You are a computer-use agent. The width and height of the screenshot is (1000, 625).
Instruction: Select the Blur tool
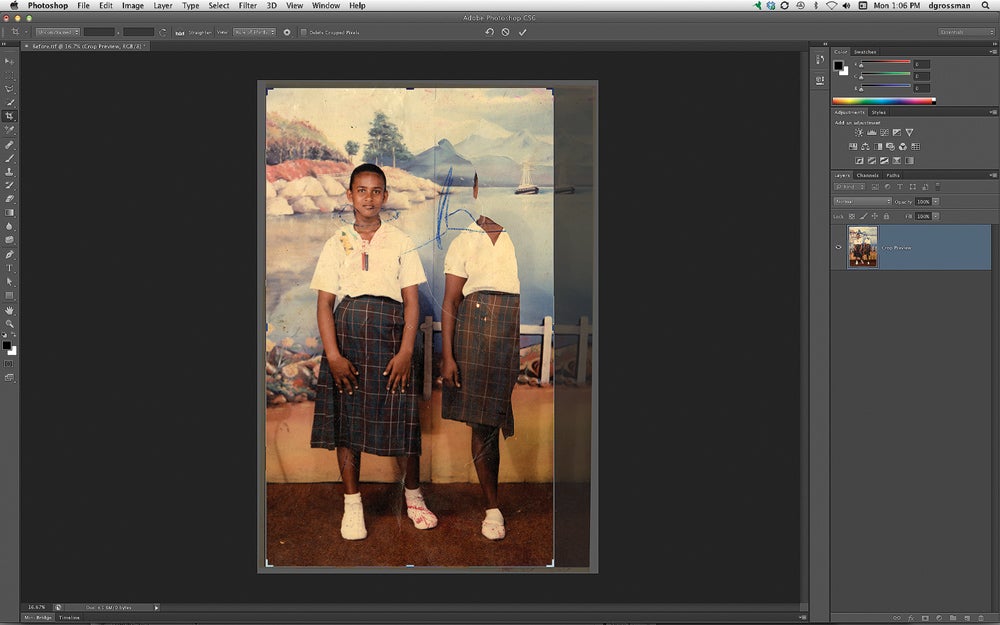coord(9,226)
